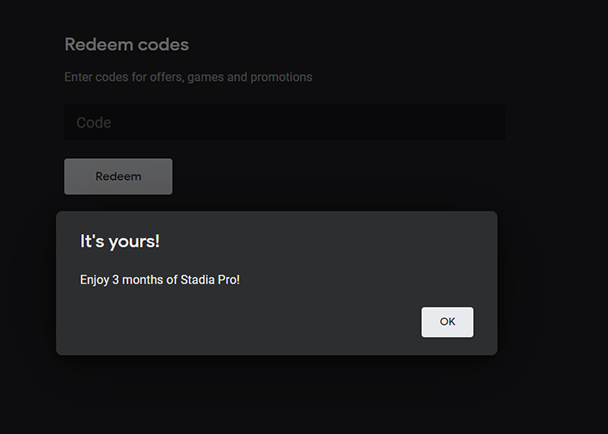Image resolution: width=608 pixels, height=434 pixels.
Task: Close the success dialog using OK
Action: [447, 322]
